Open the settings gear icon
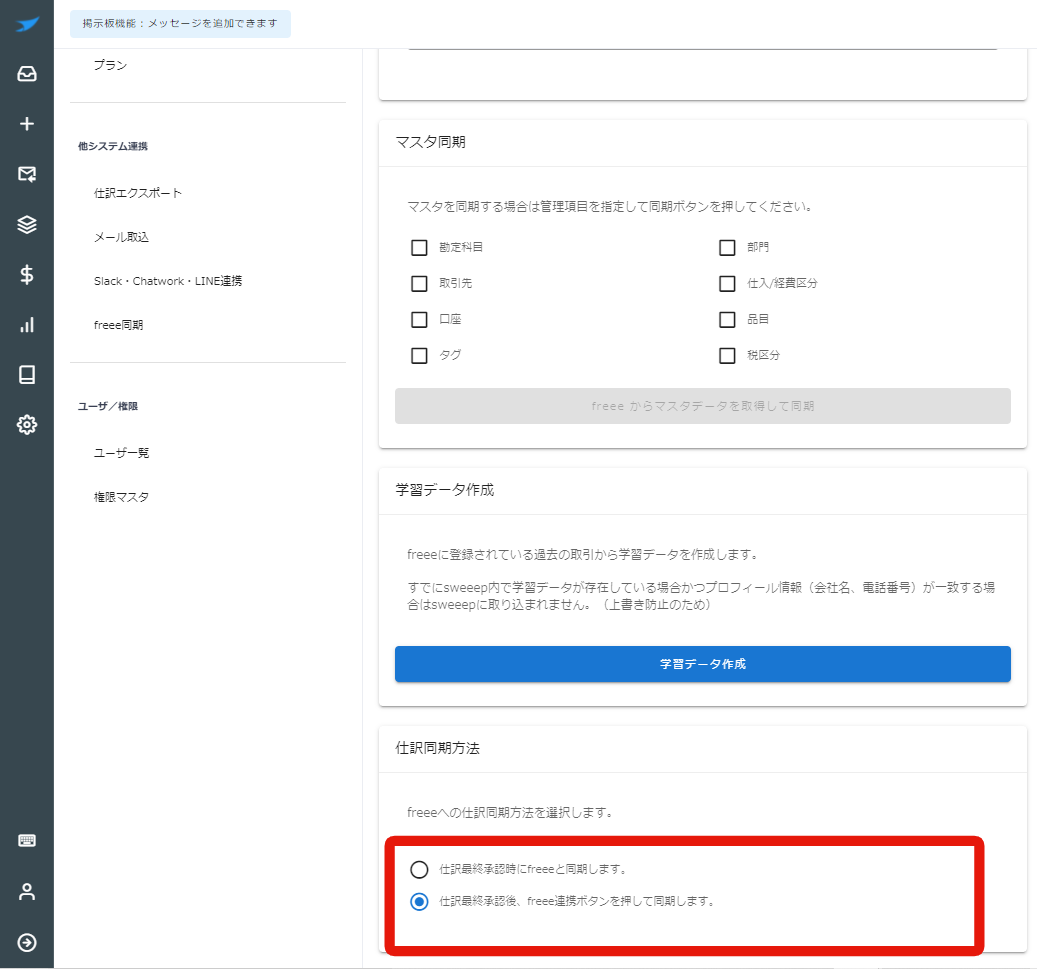 pos(27,425)
